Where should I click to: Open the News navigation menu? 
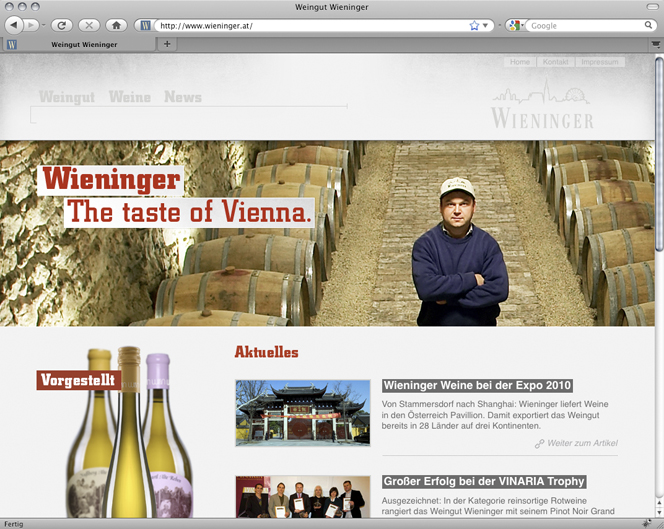183,97
